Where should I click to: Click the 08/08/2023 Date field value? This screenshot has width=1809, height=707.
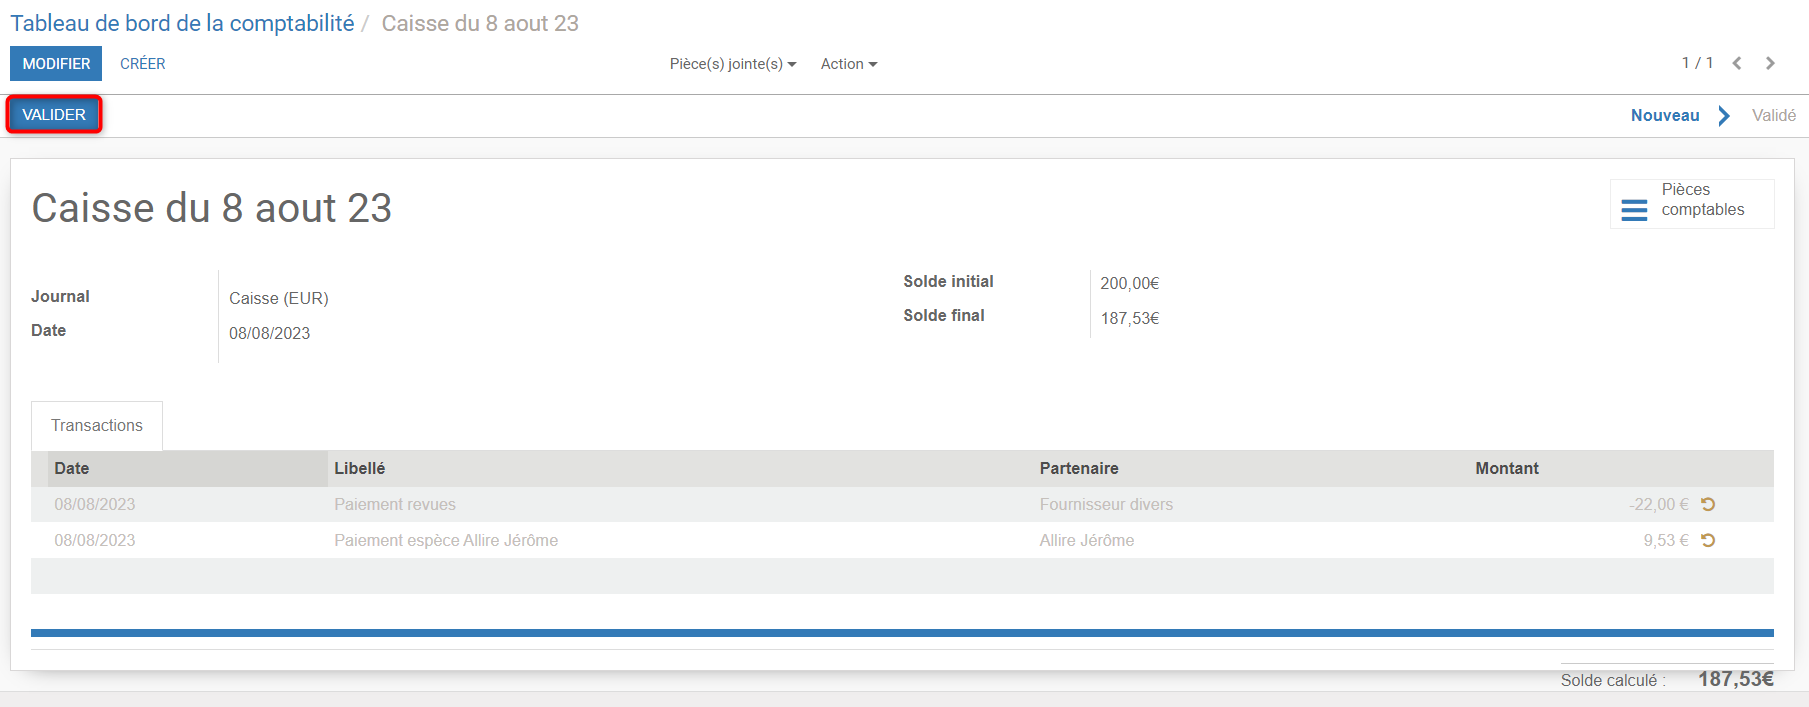pos(270,334)
